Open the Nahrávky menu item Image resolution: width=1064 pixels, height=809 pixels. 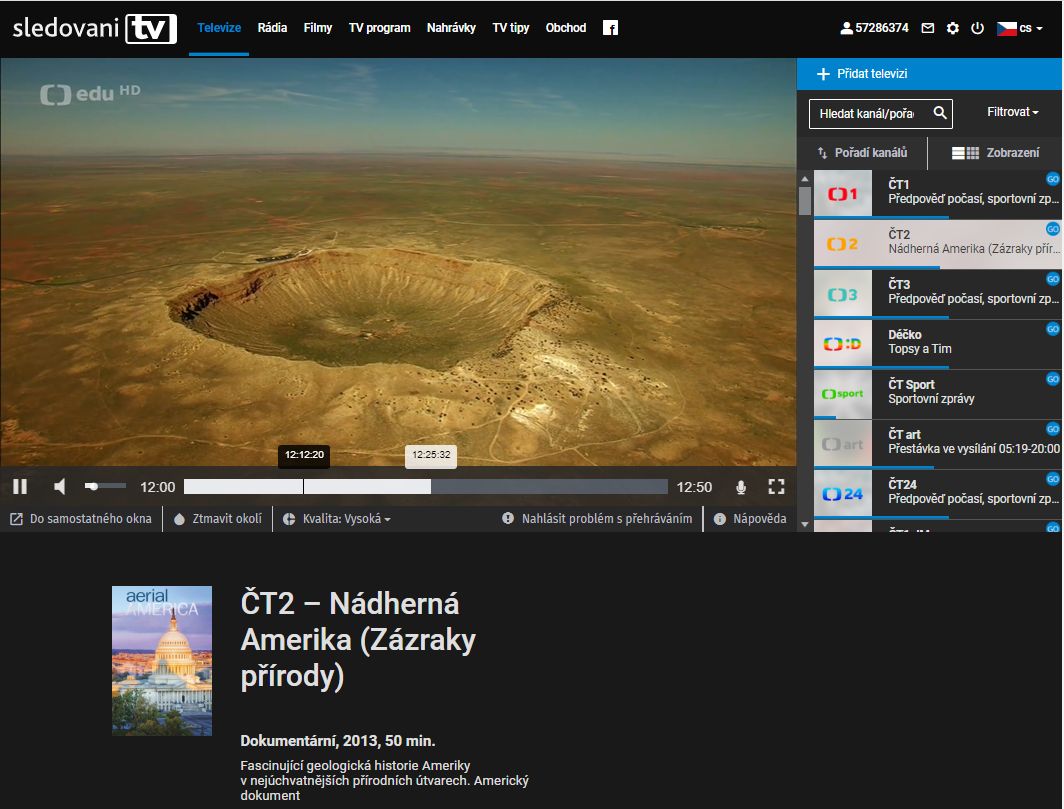(x=451, y=28)
